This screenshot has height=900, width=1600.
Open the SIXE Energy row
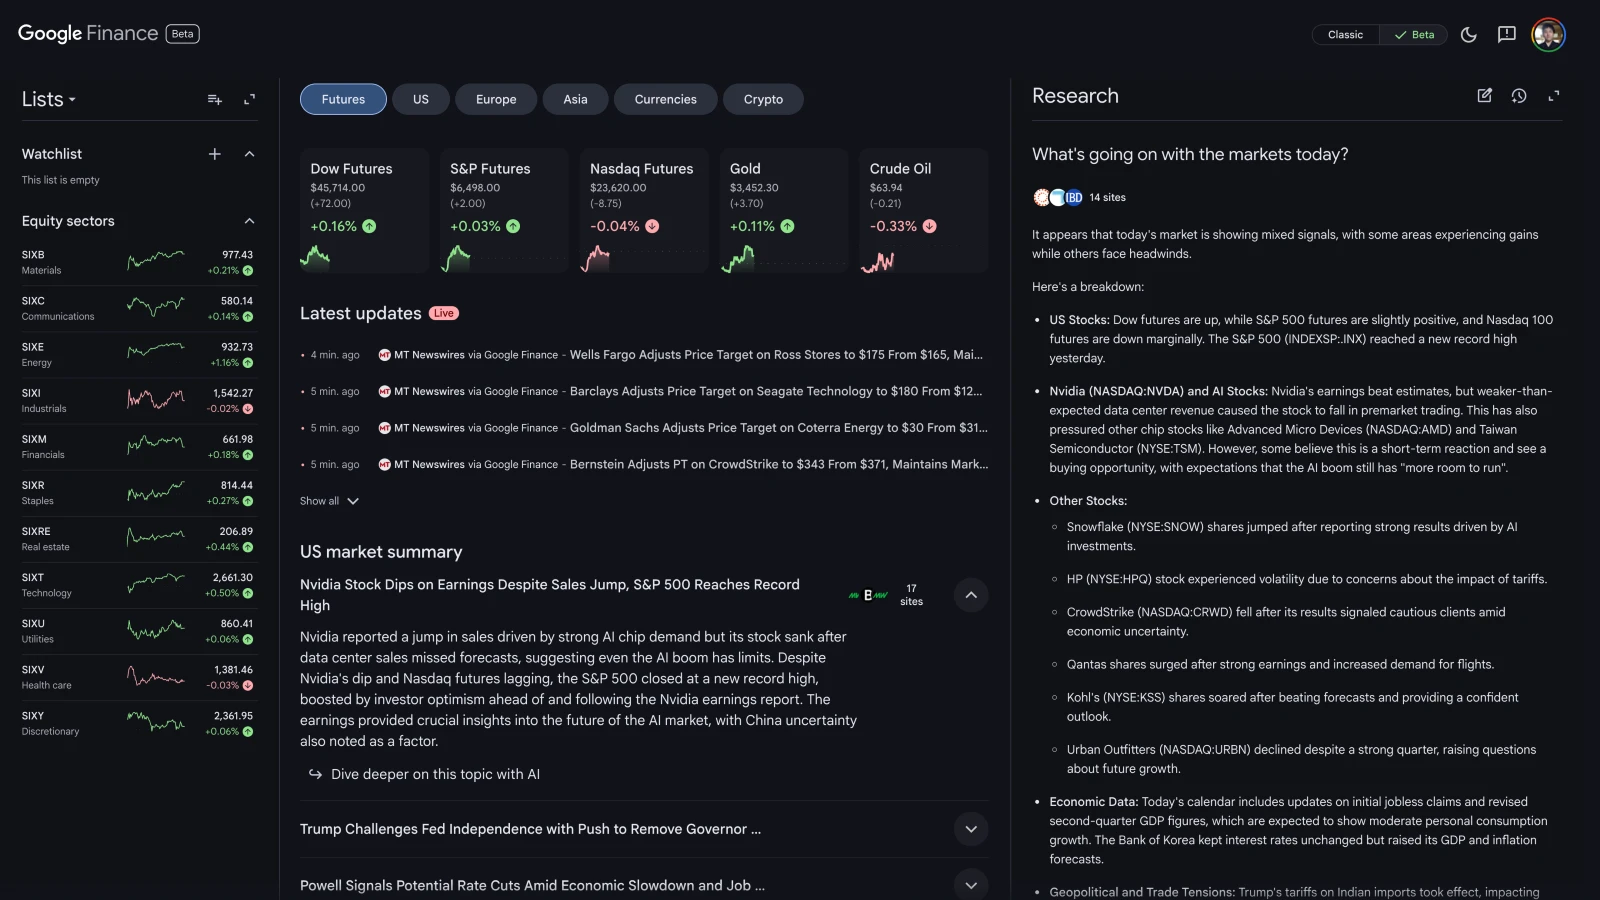[x=138, y=354]
